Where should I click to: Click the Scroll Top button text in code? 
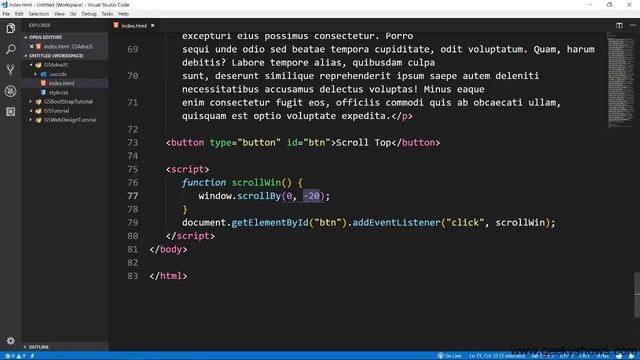[363, 142]
